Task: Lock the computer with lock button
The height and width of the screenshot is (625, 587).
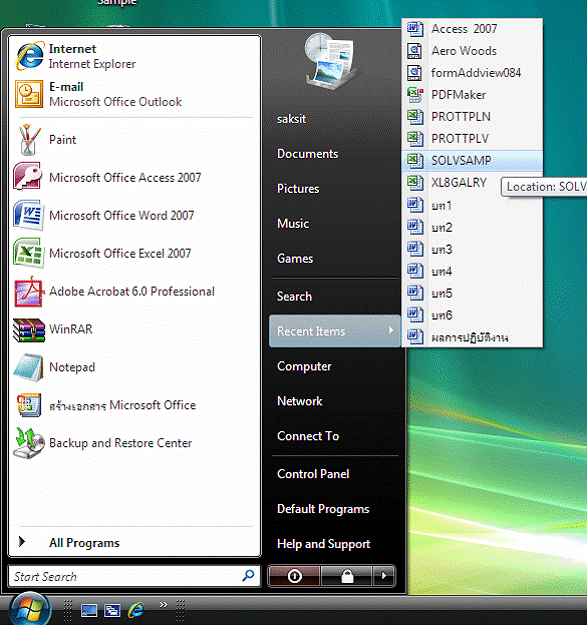Action: point(347,576)
